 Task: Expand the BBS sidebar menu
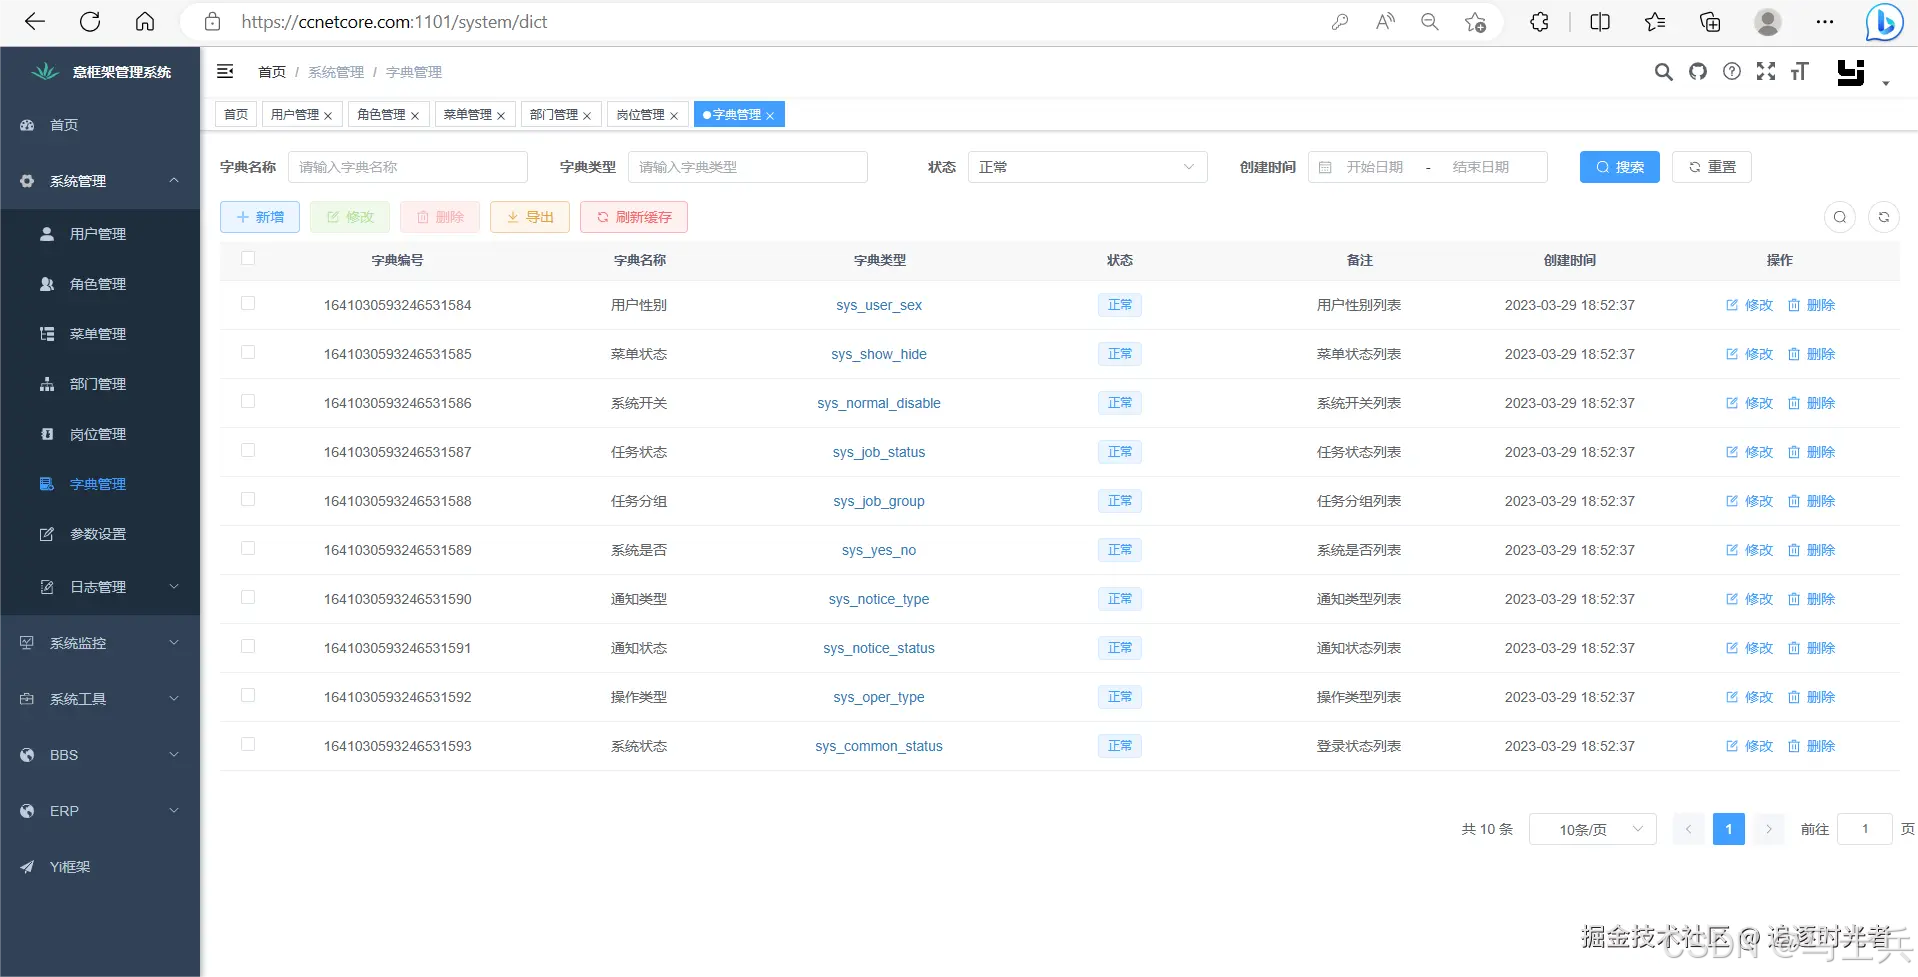tap(100, 755)
